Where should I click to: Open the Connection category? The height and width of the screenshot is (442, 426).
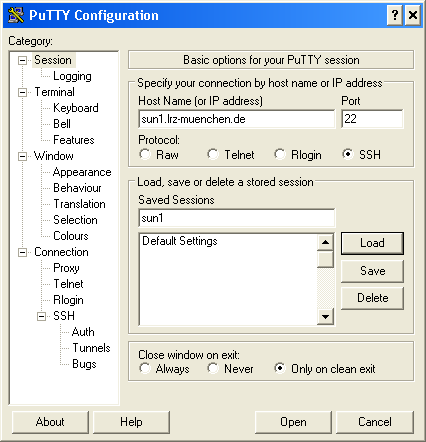coord(61,252)
